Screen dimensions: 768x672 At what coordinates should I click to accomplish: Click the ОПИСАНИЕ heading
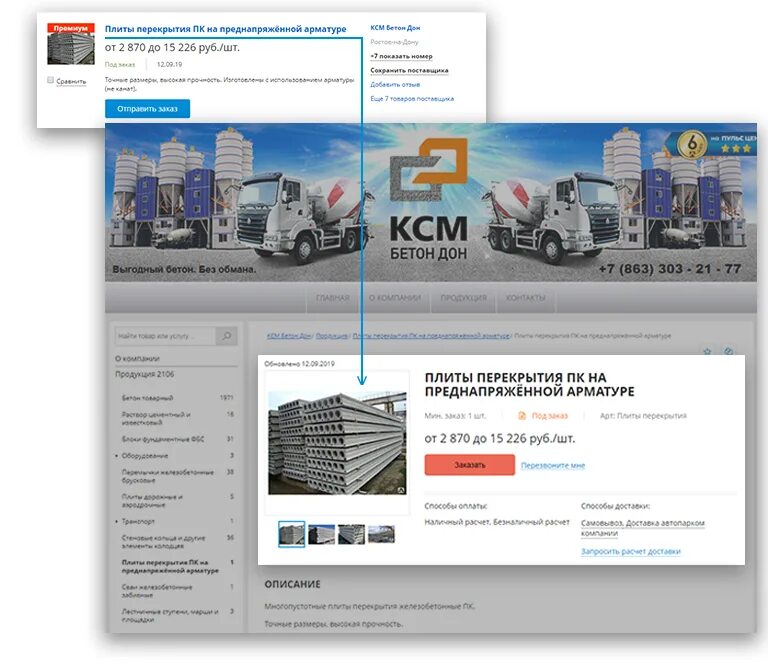click(292, 584)
